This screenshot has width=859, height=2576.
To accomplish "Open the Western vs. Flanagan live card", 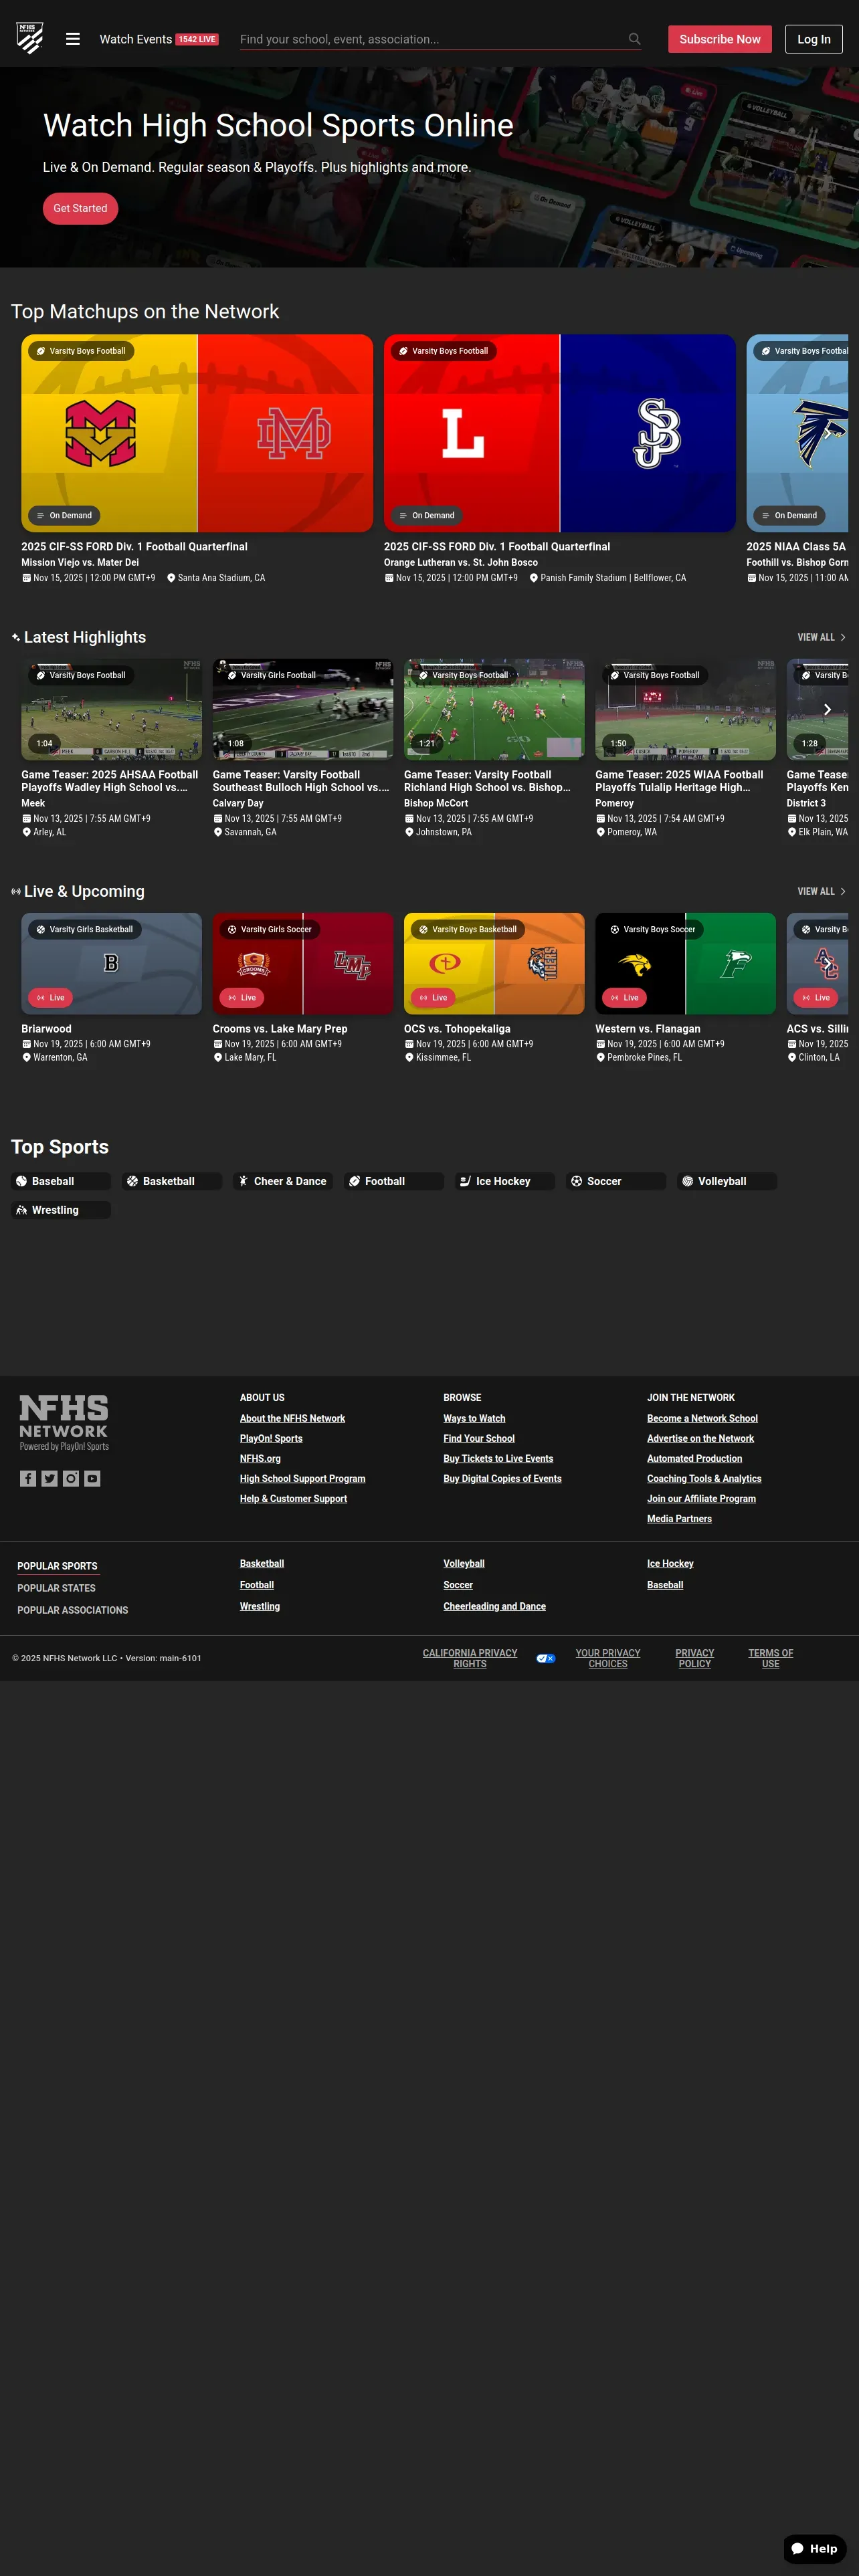I will pos(685,963).
